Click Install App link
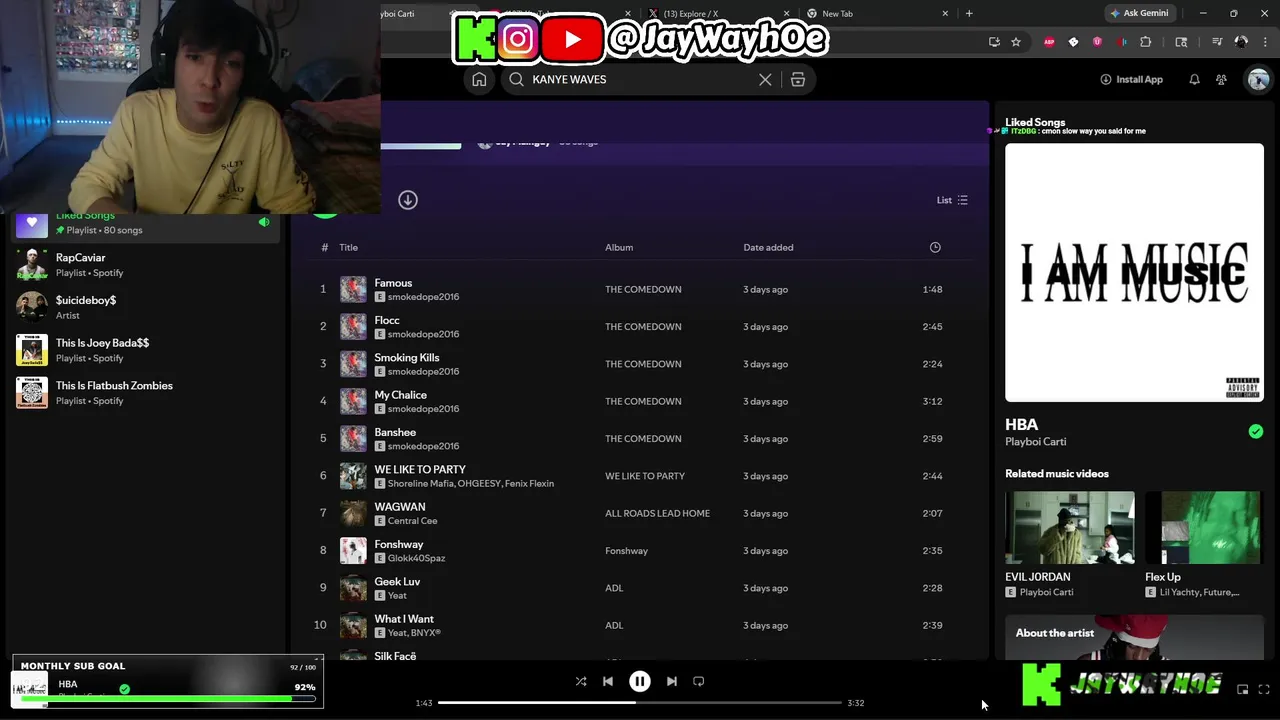 (x=1131, y=79)
